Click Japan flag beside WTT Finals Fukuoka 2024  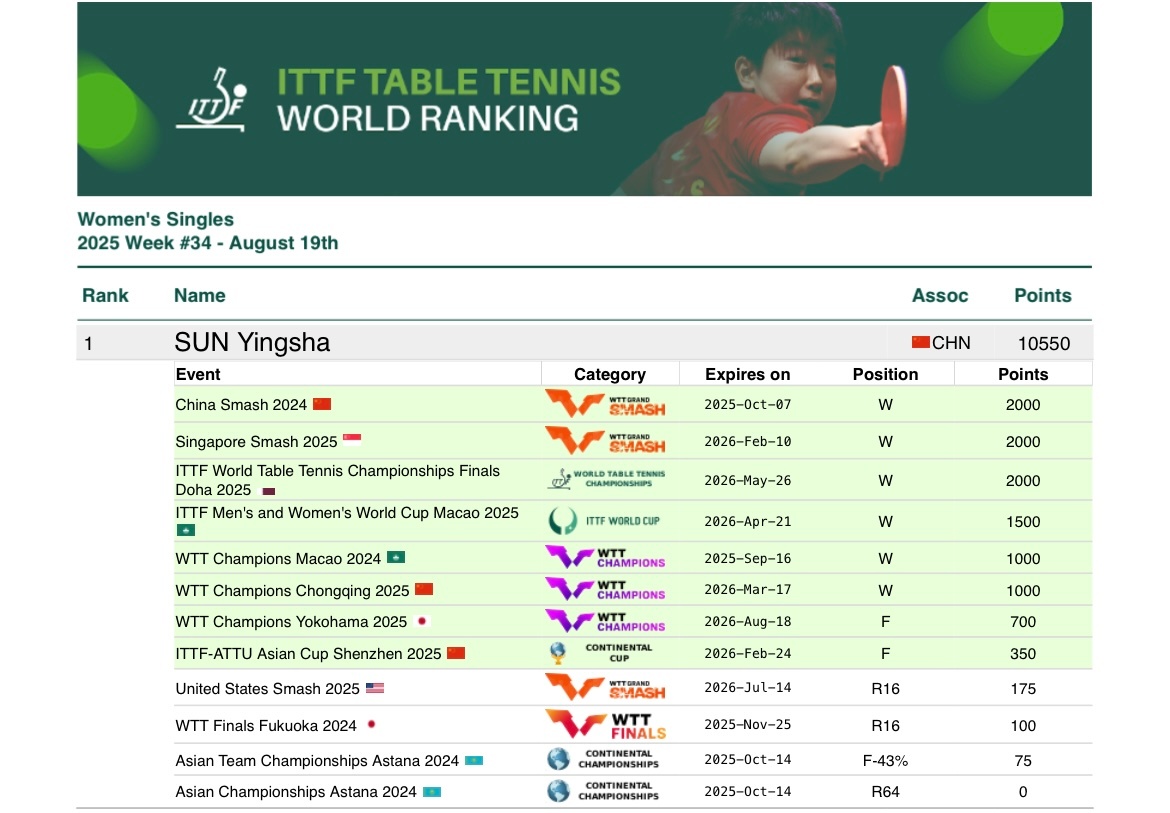coord(371,724)
